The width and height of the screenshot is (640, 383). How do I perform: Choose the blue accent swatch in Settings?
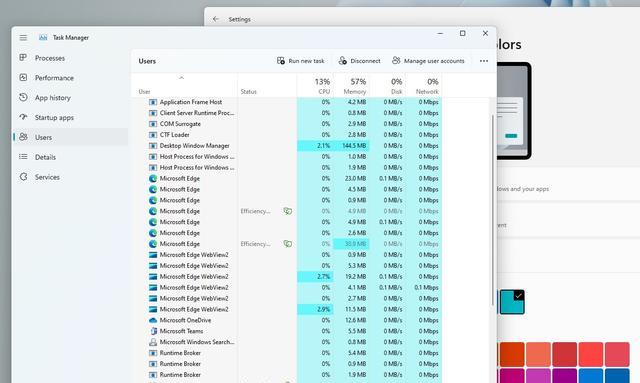tap(591, 376)
